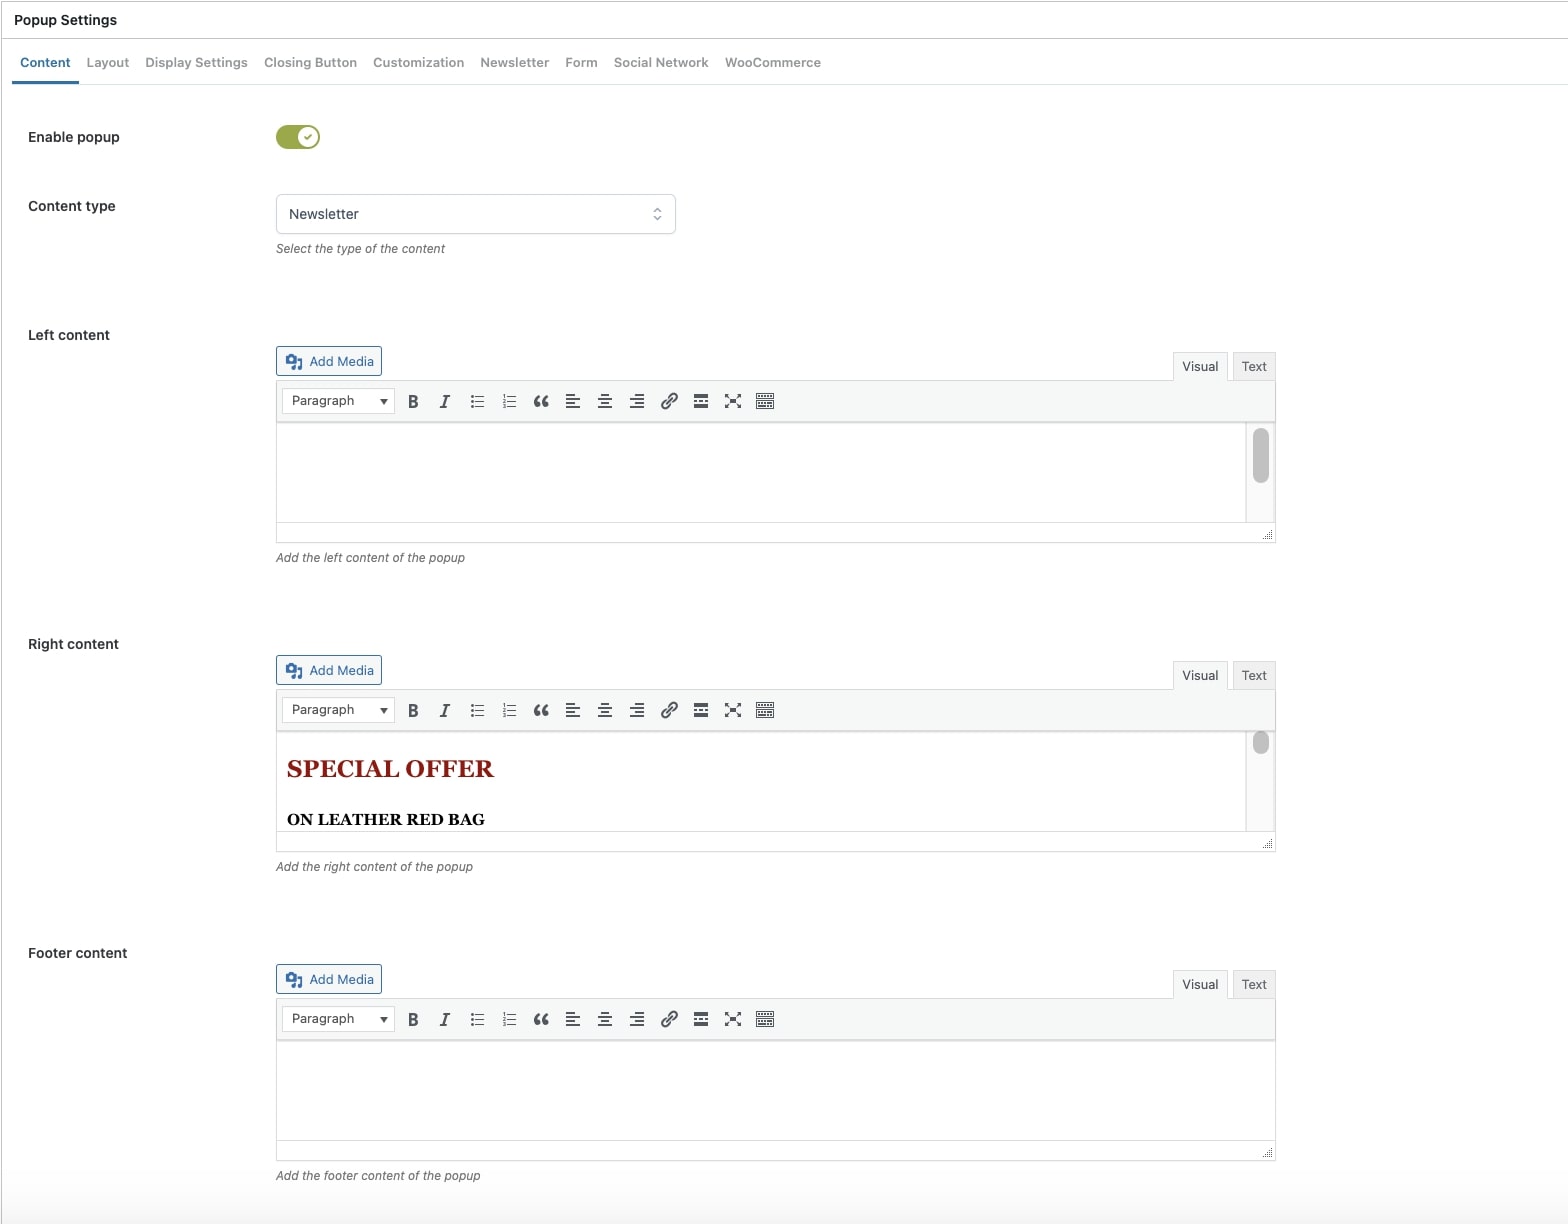Open the Customization tab
This screenshot has width=1568, height=1224.
(418, 62)
